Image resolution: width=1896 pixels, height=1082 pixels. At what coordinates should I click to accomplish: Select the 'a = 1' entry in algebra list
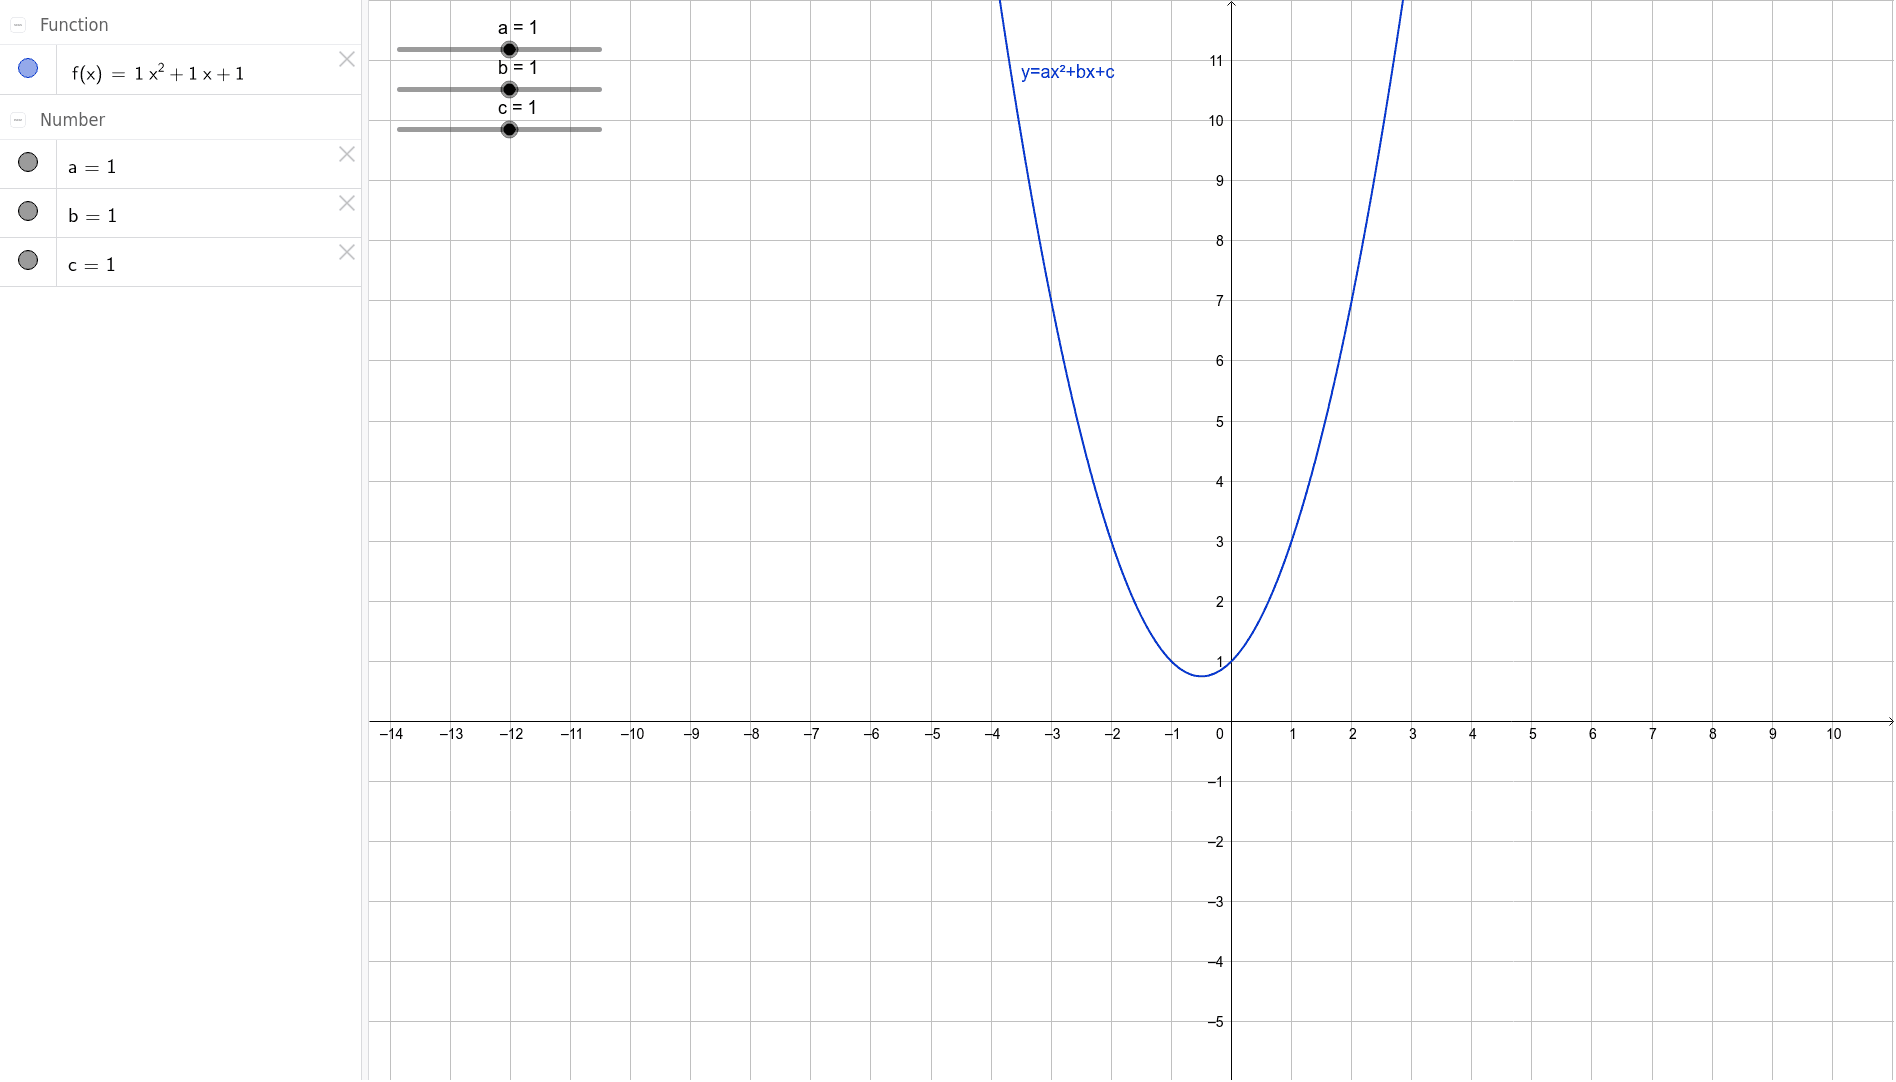(x=92, y=167)
